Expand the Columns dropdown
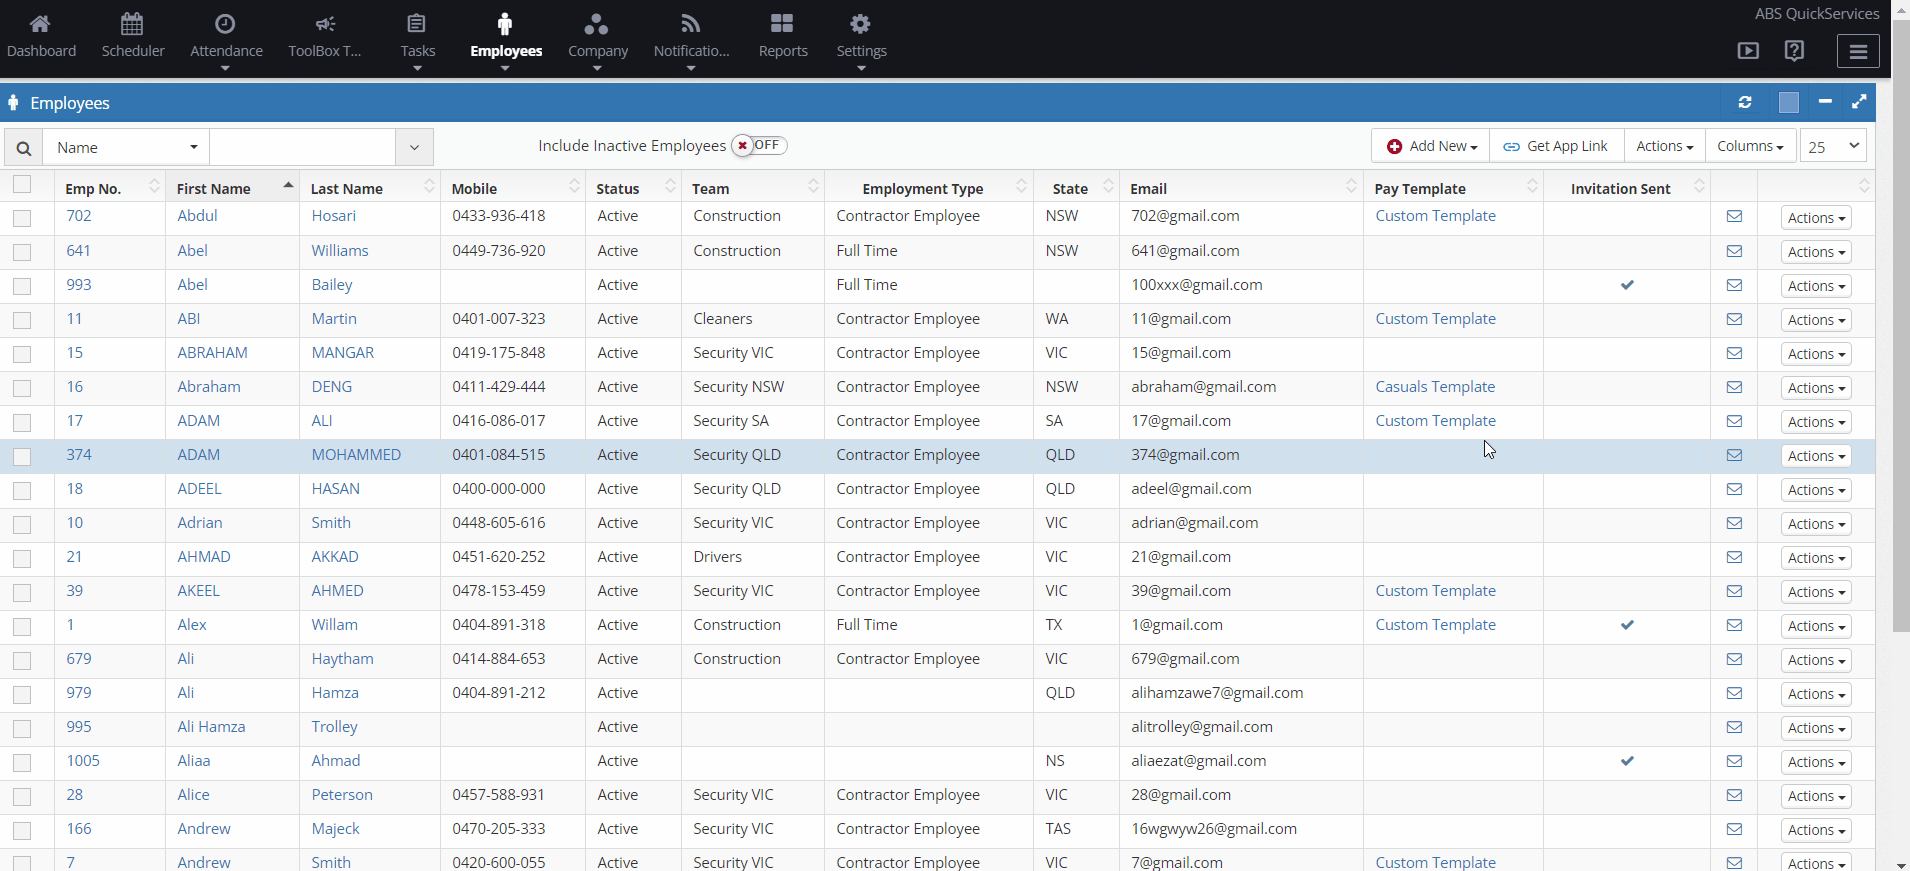This screenshot has width=1910, height=871. coord(1750,146)
